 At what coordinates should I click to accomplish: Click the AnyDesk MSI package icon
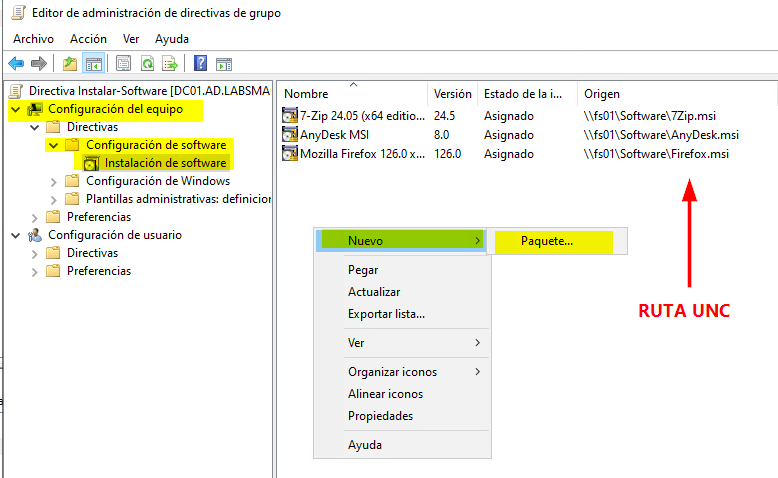pyautogui.click(x=290, y=134)
